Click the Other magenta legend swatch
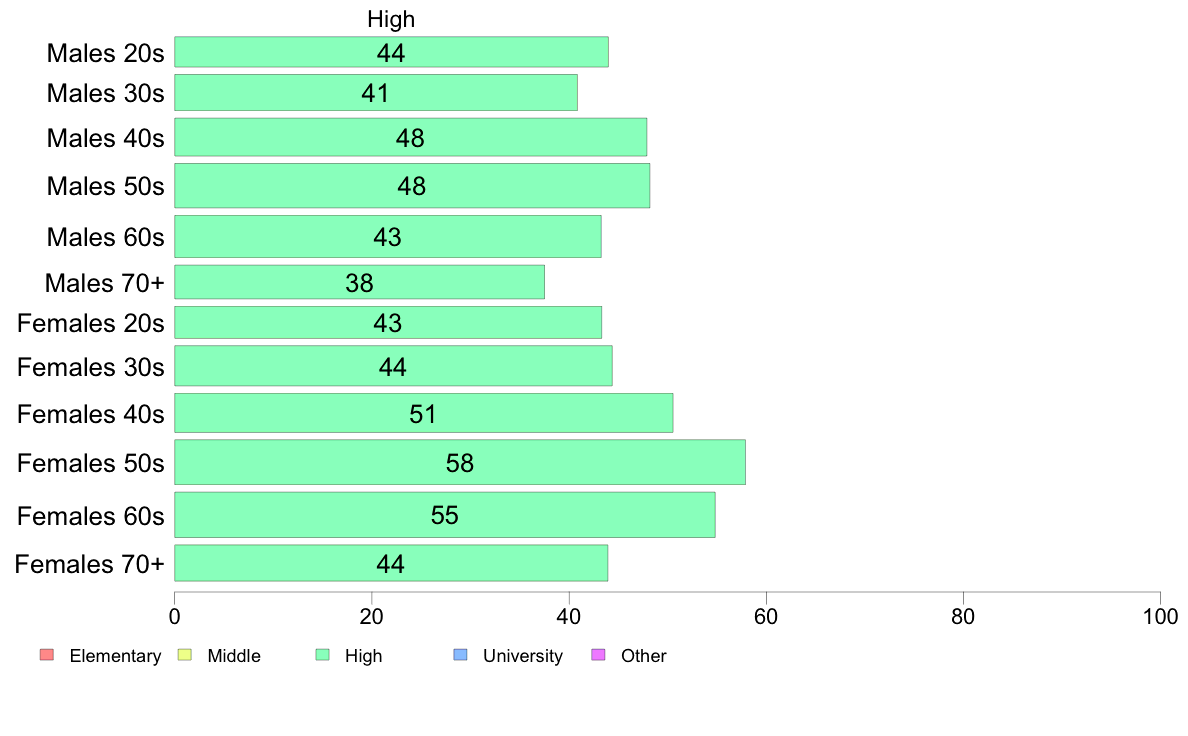The width and height of the screenshot is (1188, 736). point(598,655)
